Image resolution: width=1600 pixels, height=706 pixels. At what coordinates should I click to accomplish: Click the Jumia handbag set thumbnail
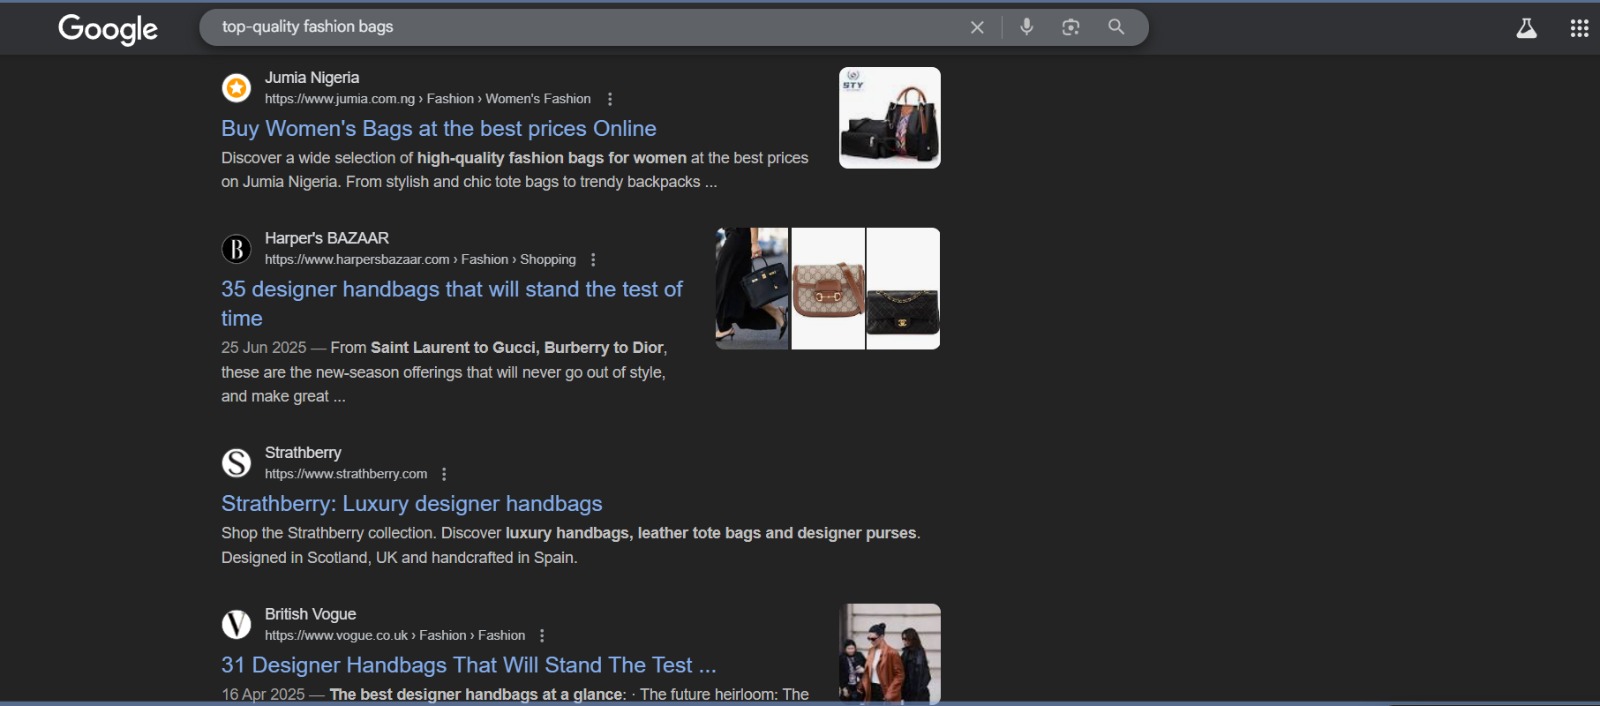889,118
